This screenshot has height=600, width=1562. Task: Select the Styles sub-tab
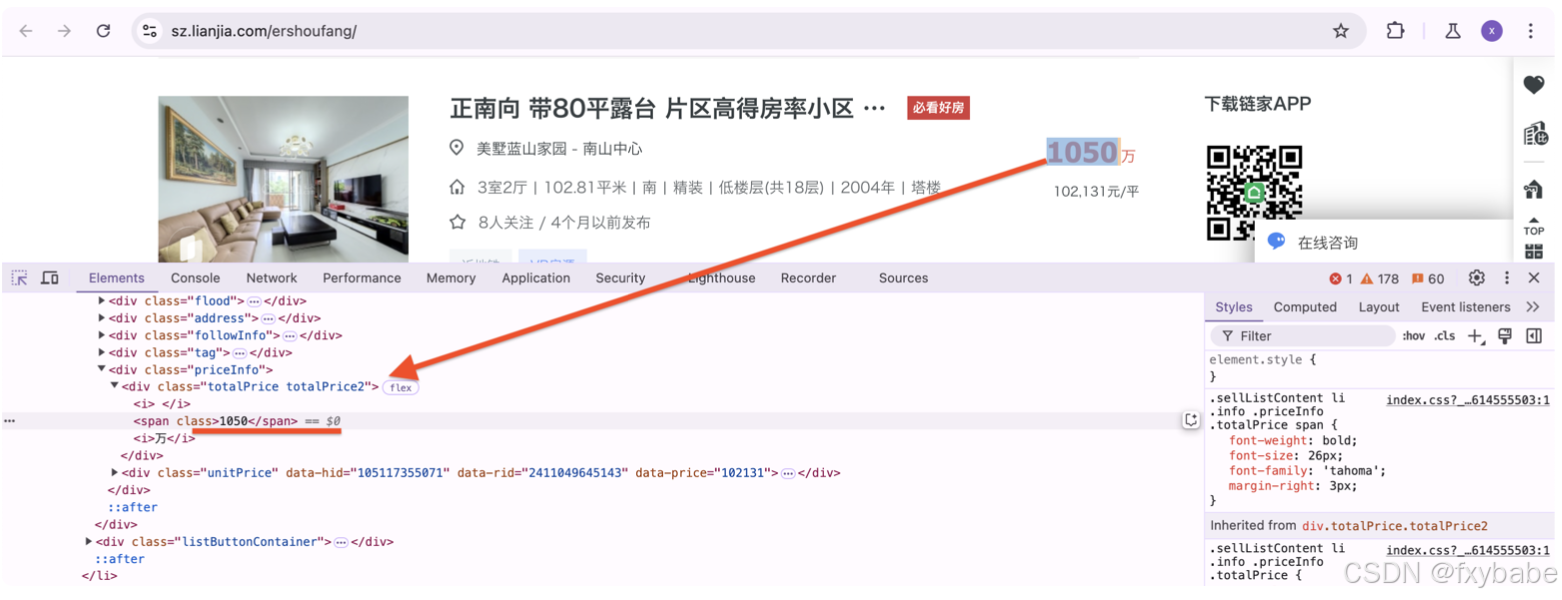[1233, 307]
